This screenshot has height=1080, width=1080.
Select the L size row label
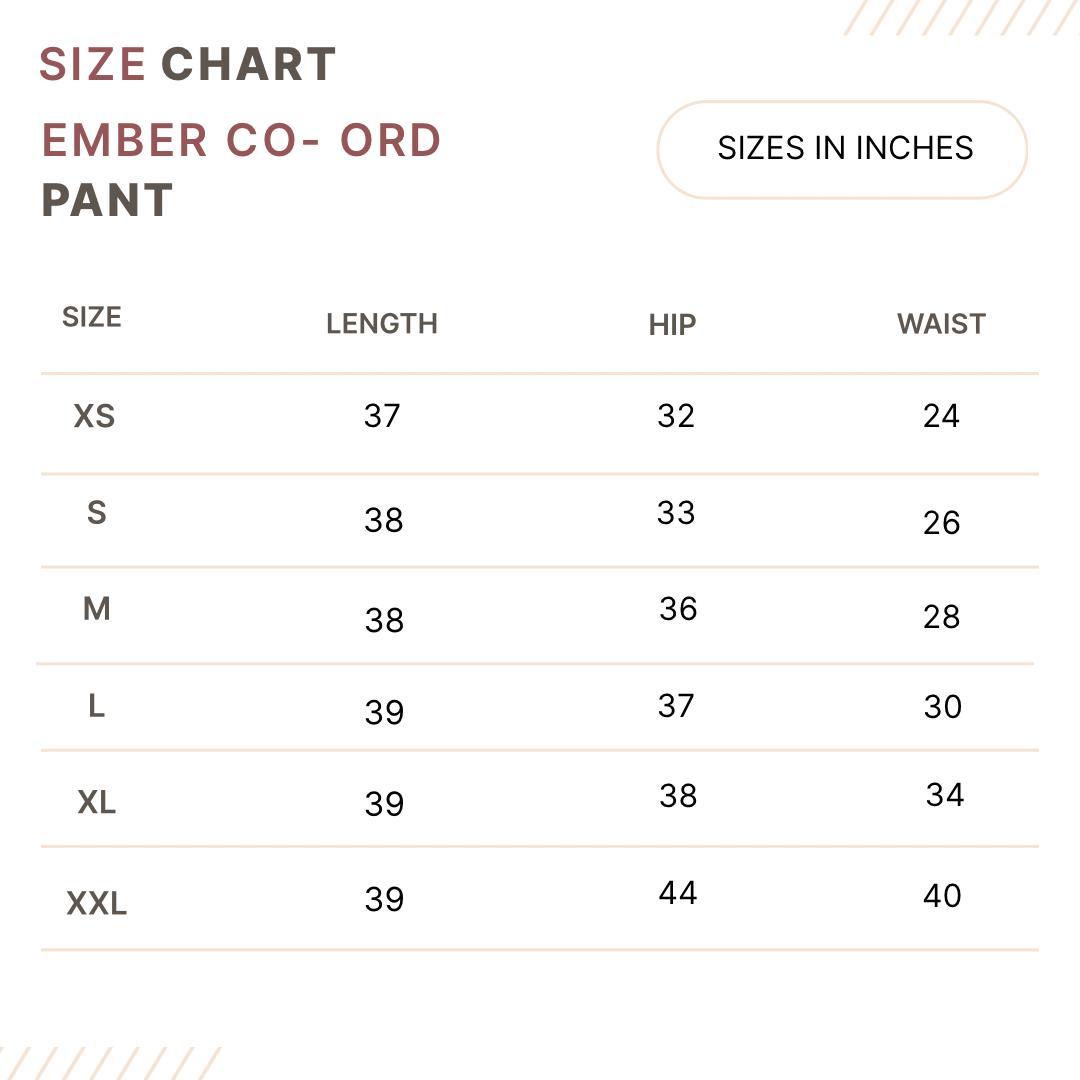[x=96, y=706]
